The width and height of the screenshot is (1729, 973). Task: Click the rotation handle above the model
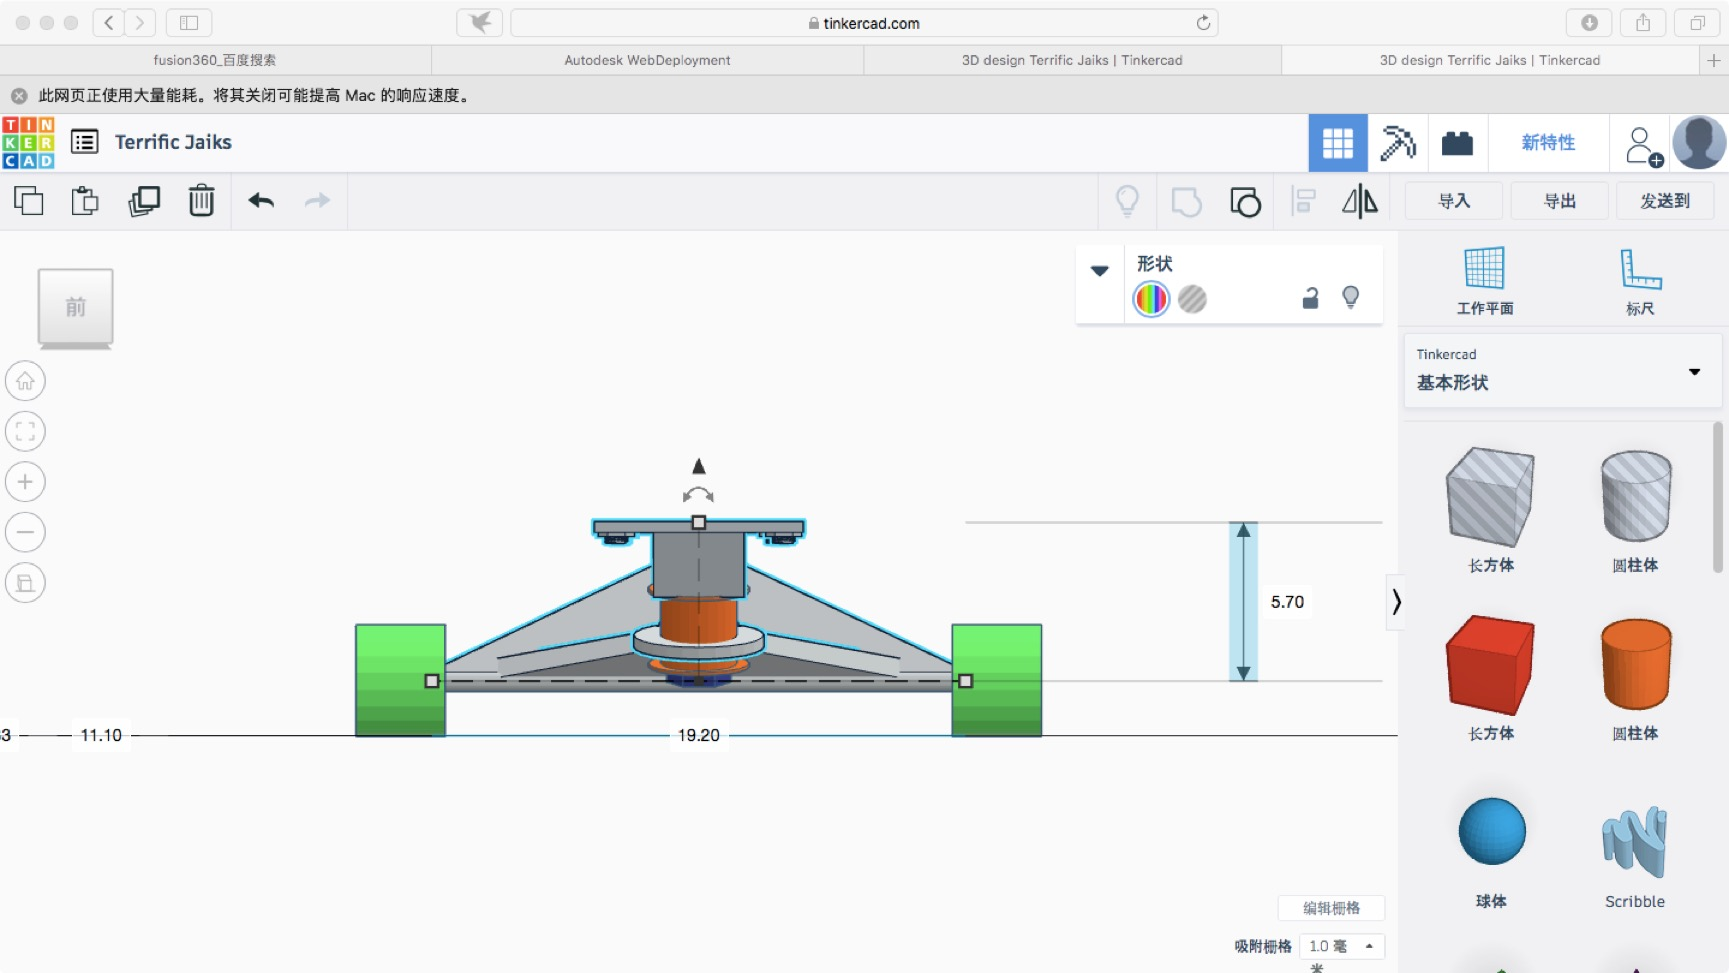coord(698,495)
